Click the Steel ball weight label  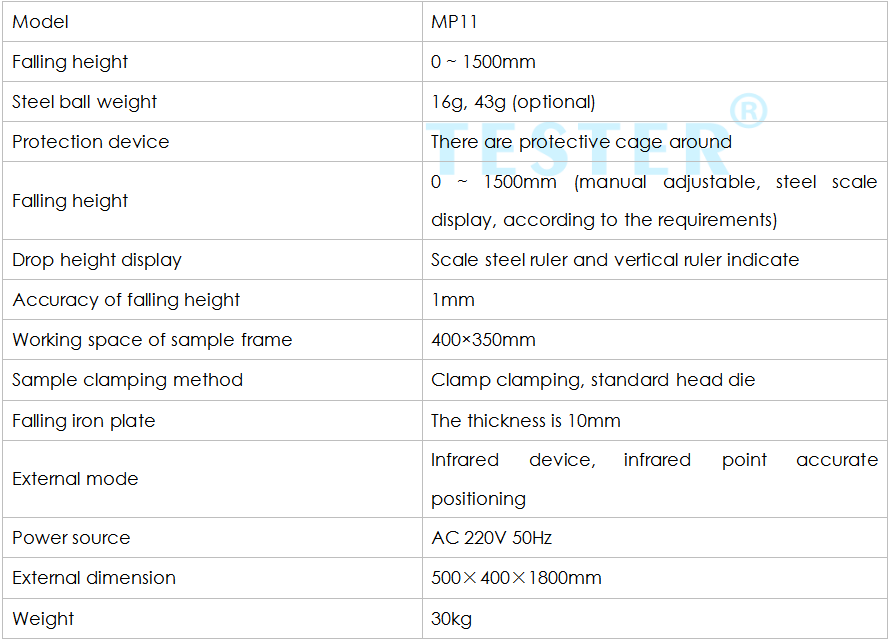84,102
